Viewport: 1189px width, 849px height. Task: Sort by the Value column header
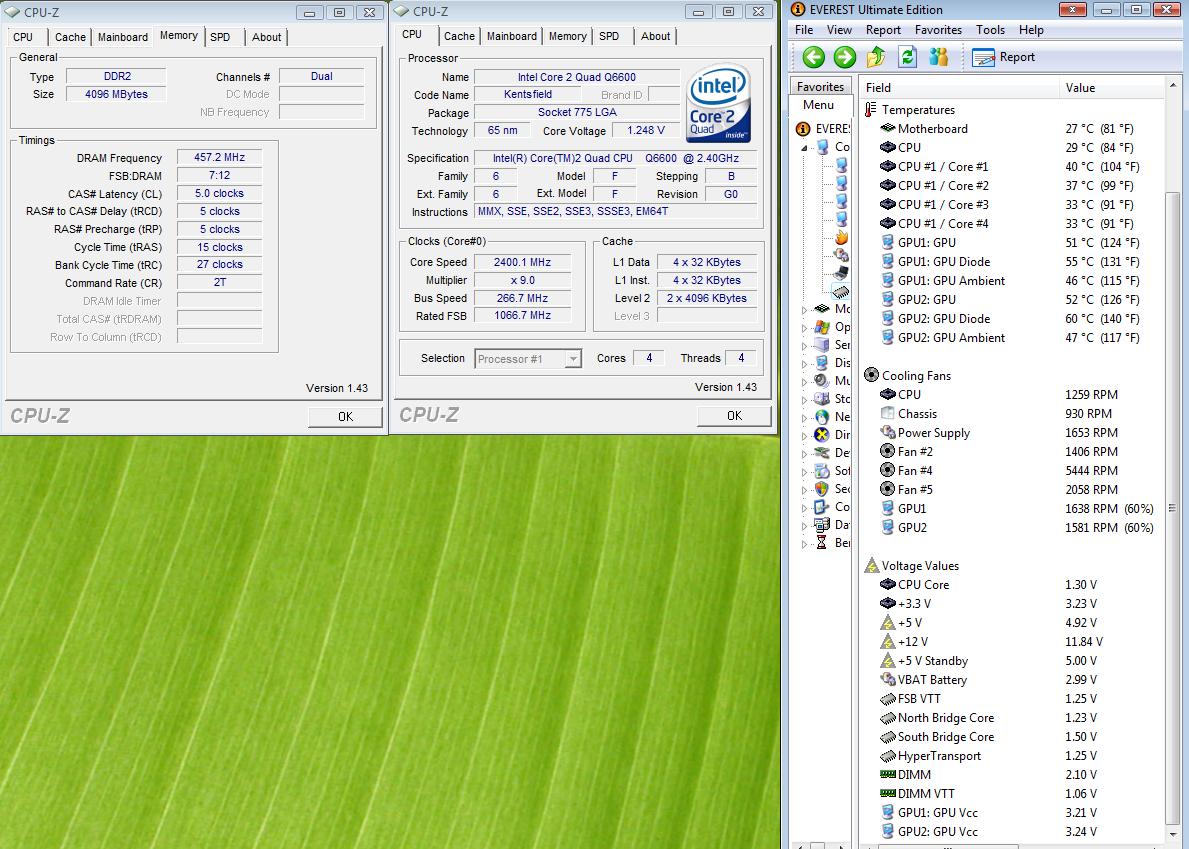[x=1111, y=88]
